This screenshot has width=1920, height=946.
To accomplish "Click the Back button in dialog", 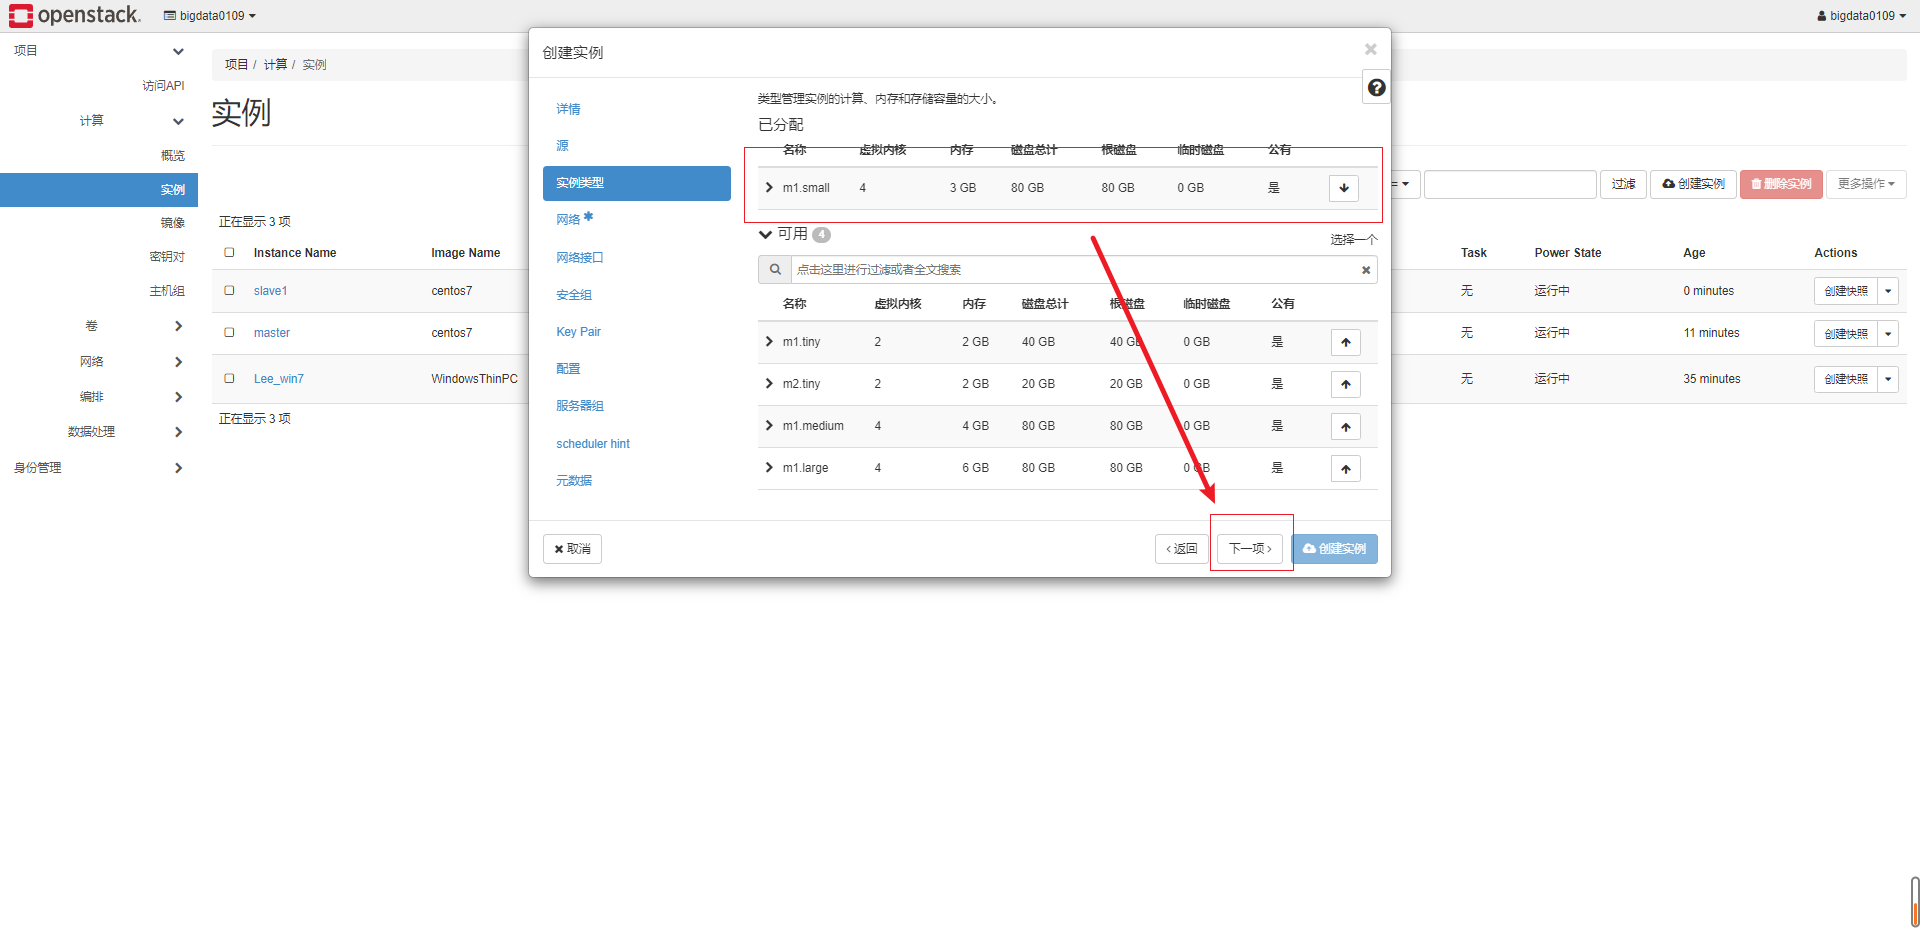I will pos(1182,549).
